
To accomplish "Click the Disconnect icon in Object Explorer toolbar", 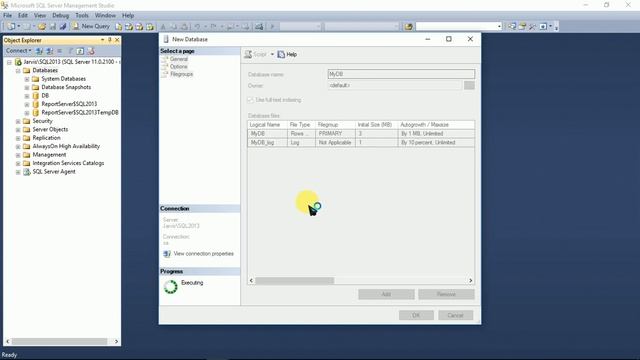I will [x=49, y=51].
